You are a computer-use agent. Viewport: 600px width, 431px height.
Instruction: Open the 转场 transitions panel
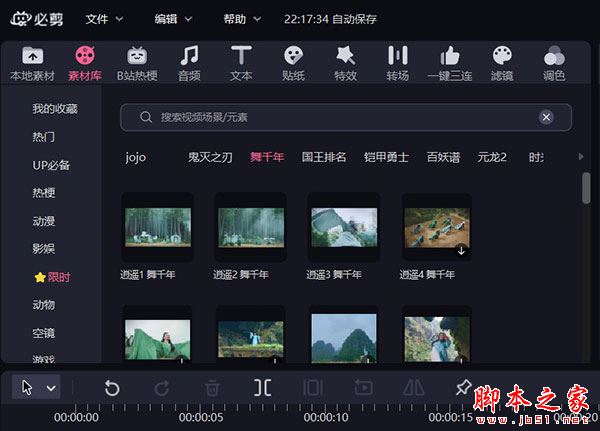coord(398,64)
